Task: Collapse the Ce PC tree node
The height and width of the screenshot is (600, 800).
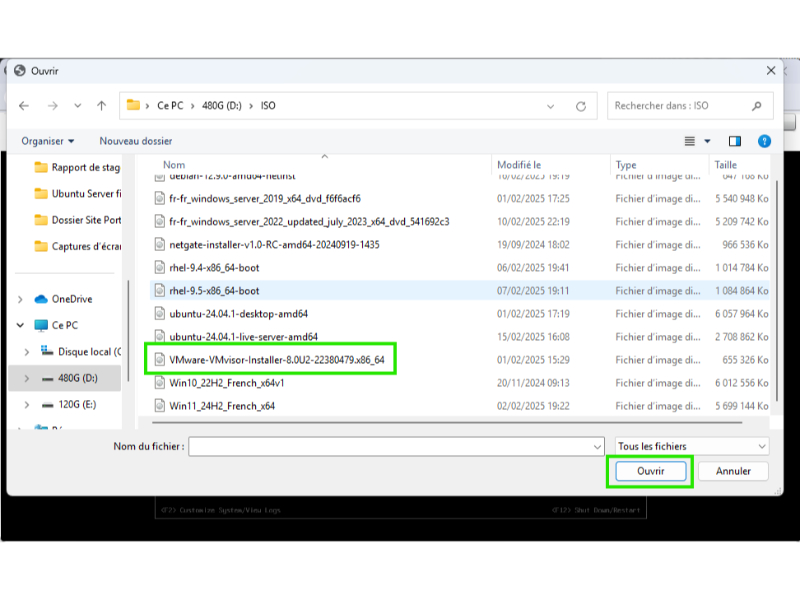Action: 20,325
